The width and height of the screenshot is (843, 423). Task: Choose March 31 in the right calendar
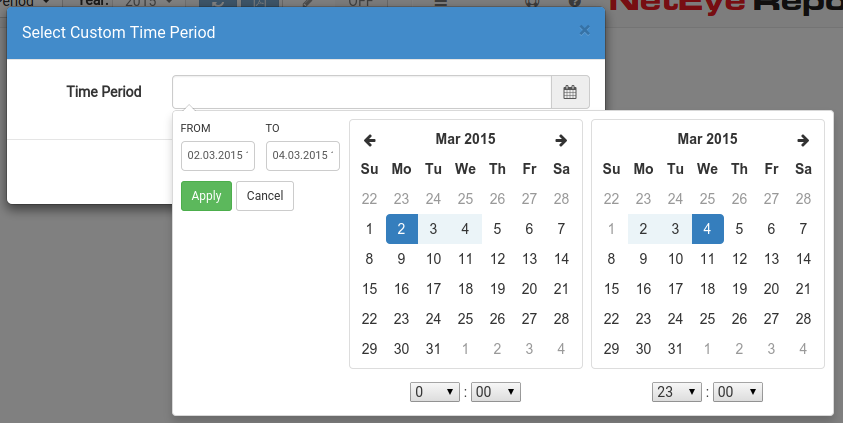(675, 349)
